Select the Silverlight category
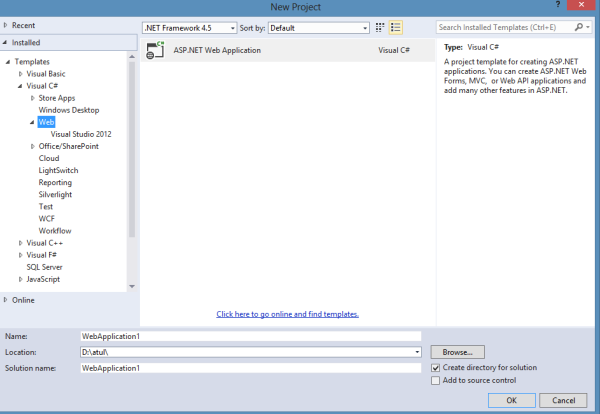Viewport: 600px width, 414px height. 55,195
